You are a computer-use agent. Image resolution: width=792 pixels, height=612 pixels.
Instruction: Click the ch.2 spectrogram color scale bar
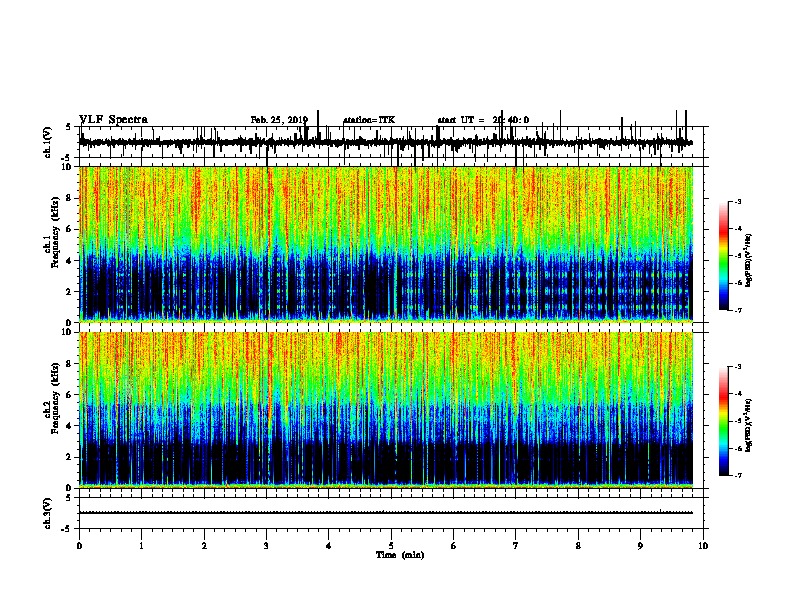[x=723, y=421]
